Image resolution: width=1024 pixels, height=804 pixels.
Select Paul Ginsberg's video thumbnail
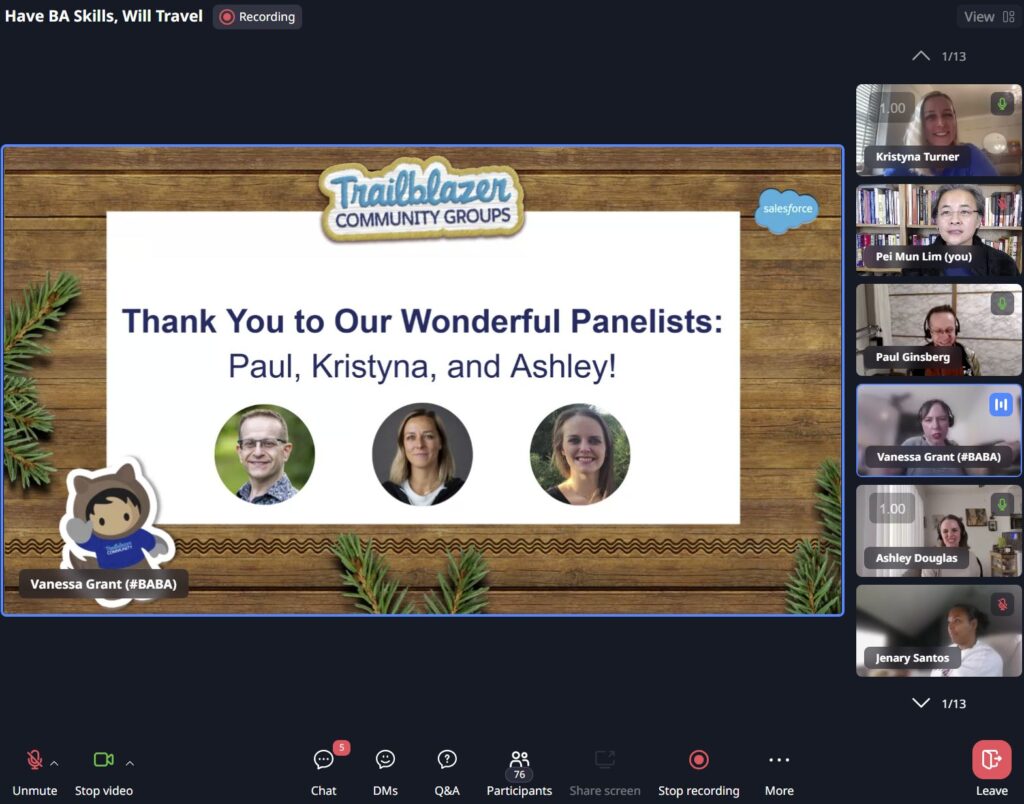[938, 330]
